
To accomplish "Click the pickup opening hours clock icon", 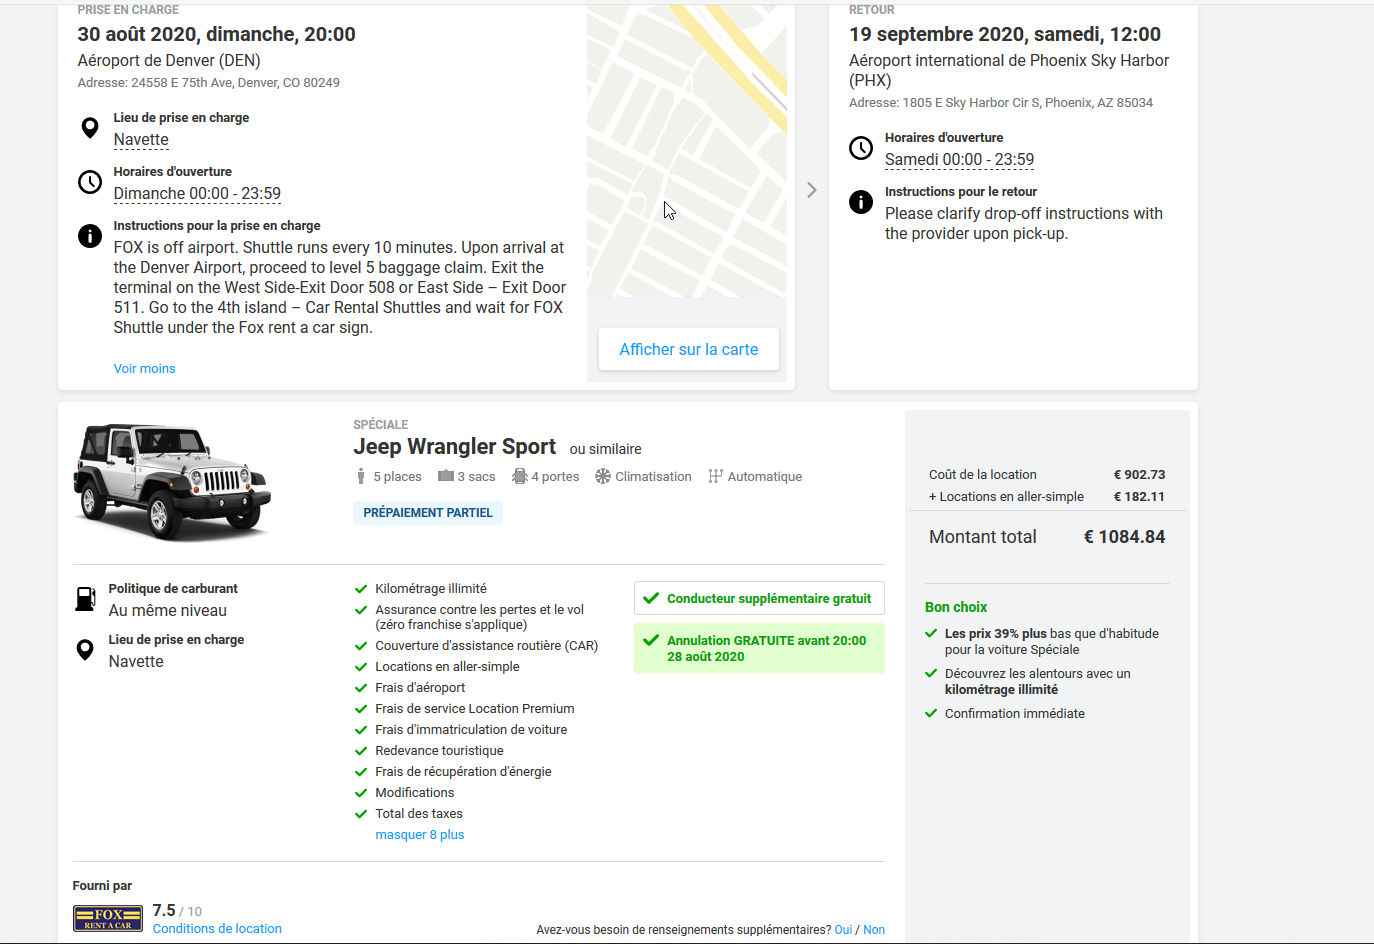I will [x=90, y=182].
